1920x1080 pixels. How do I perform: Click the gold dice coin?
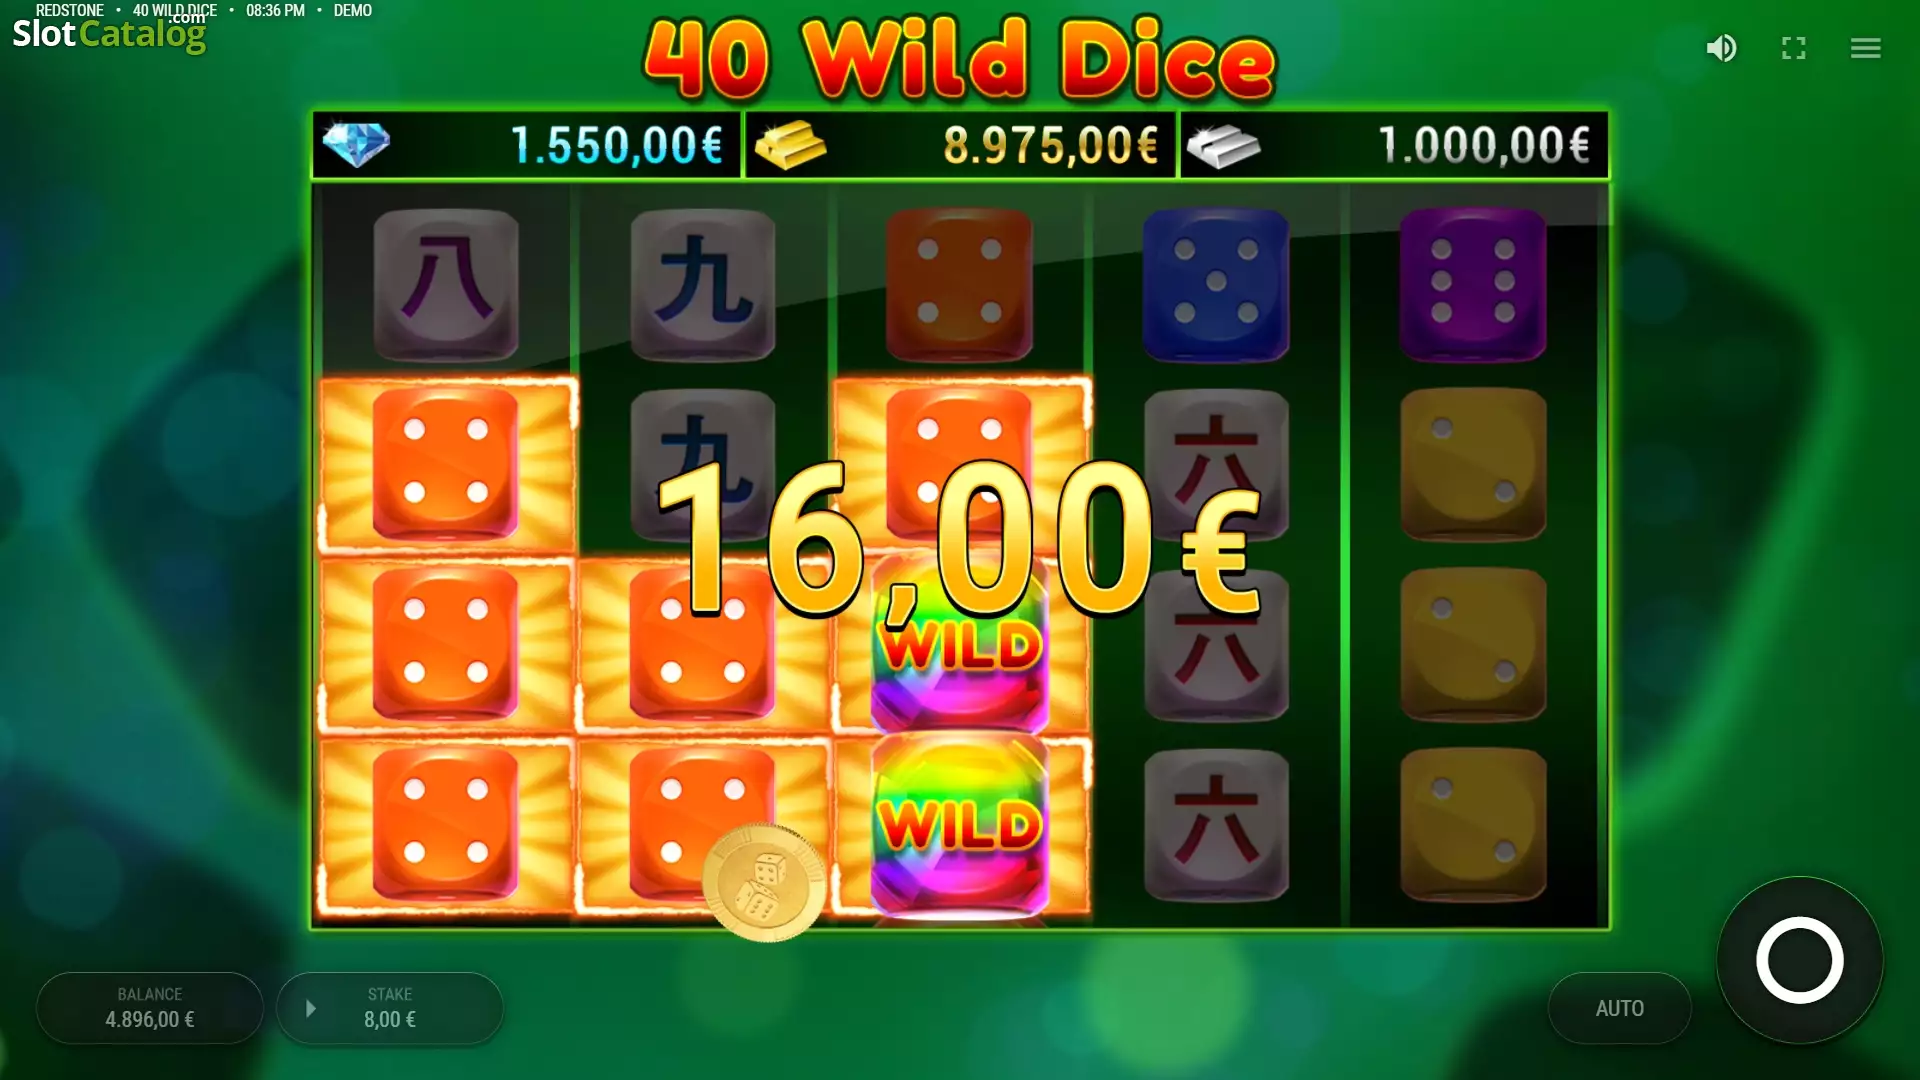[765, 882]
